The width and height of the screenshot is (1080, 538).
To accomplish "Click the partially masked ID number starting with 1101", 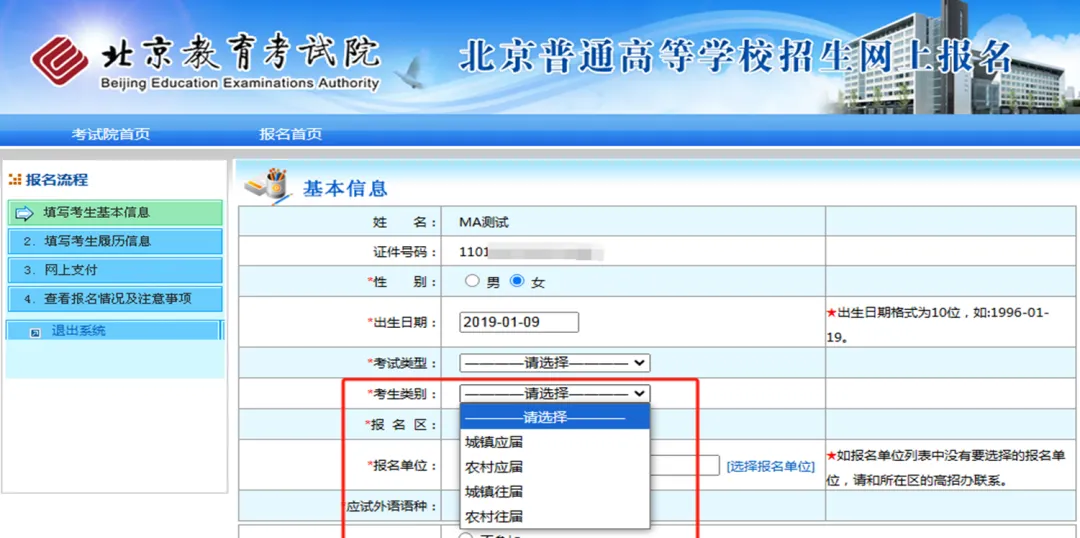I will click(x=531, y=252).
